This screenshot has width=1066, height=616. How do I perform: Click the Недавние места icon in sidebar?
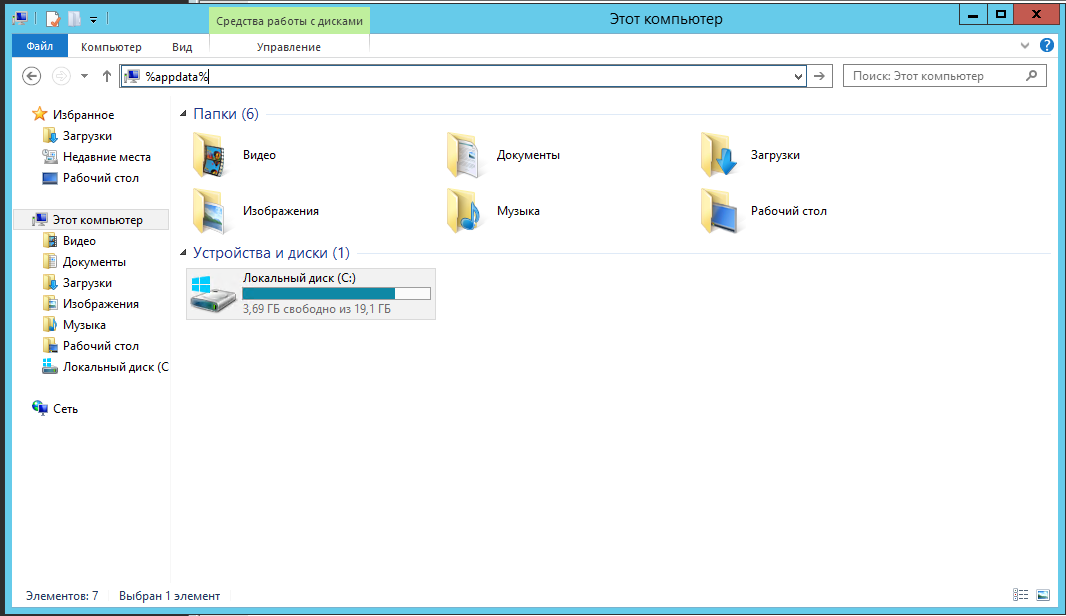[x=50, y=157]
